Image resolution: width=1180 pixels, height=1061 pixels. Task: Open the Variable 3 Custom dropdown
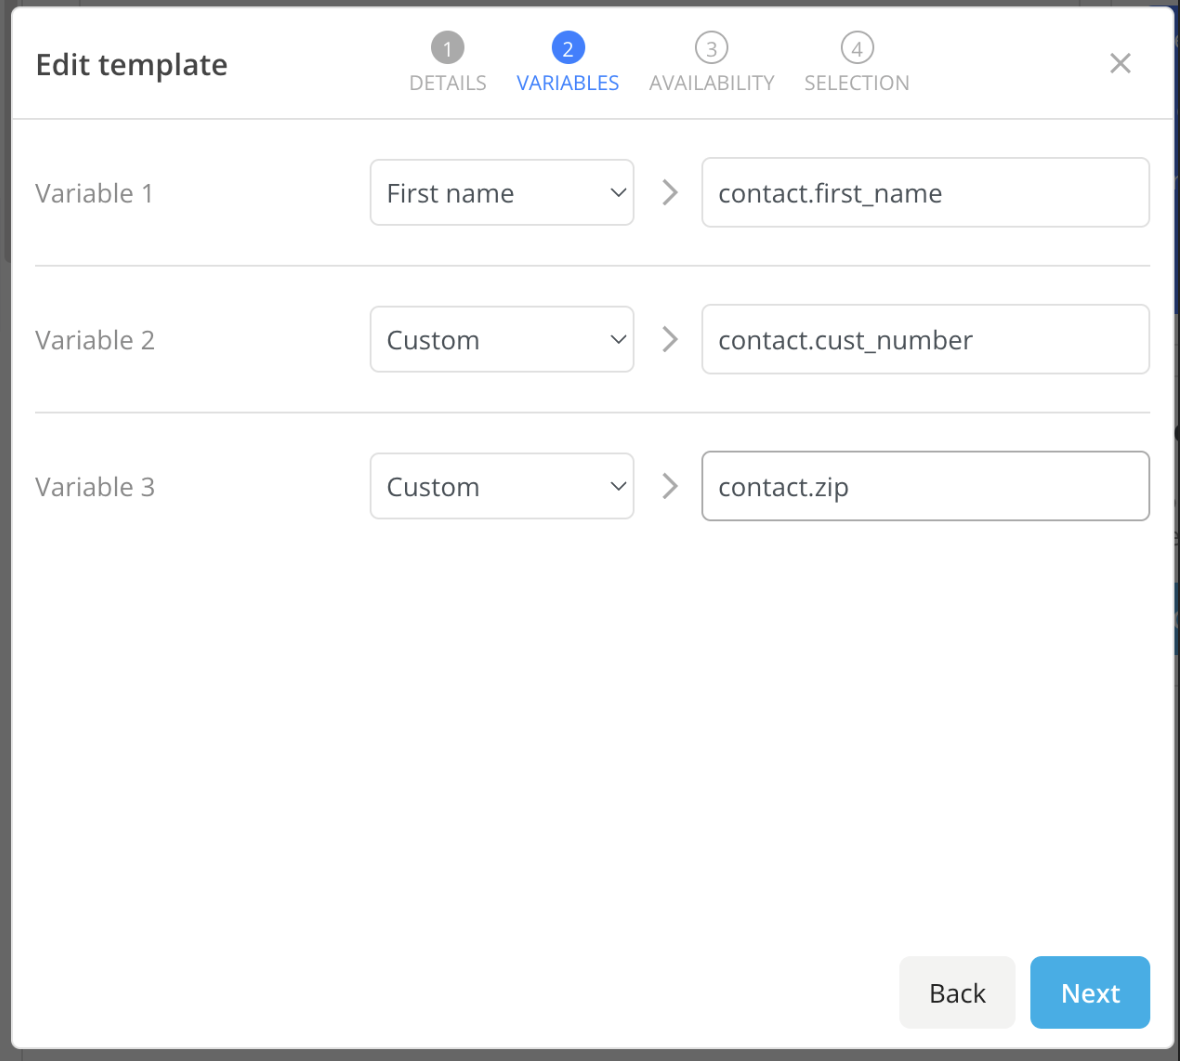(x=501, y=487)
